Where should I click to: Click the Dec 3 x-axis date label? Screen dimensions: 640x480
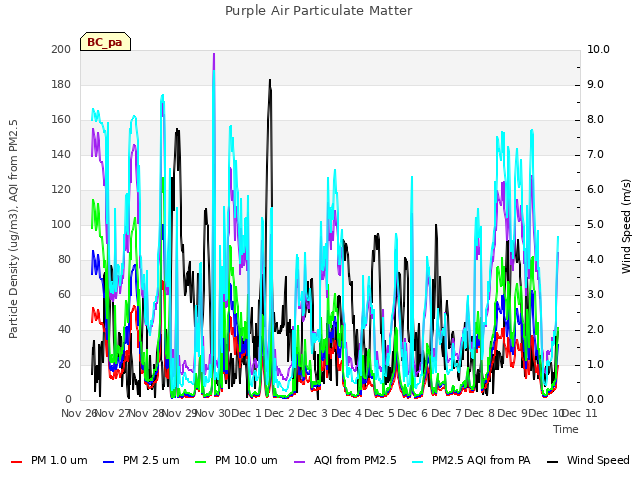(x=313, y=413)
